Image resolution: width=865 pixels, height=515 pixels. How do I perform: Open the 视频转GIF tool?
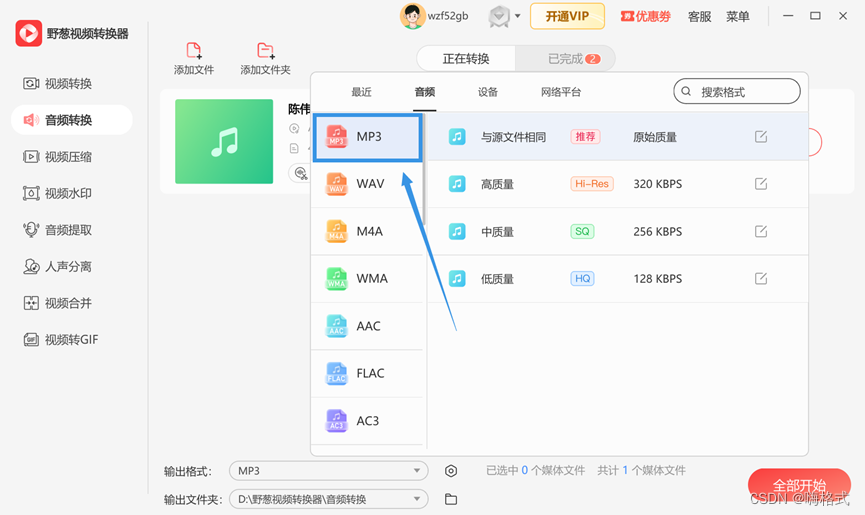click(61, 339)
